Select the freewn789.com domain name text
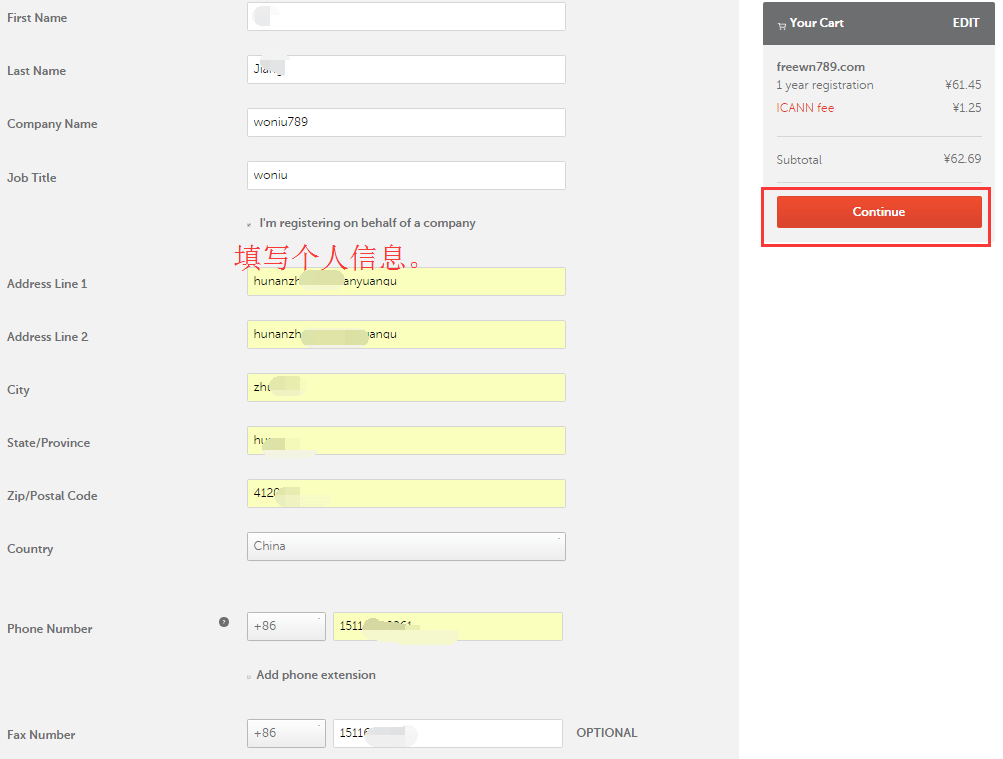The height and width of the screenshot is (759, 1003). (x=819, y=66)
